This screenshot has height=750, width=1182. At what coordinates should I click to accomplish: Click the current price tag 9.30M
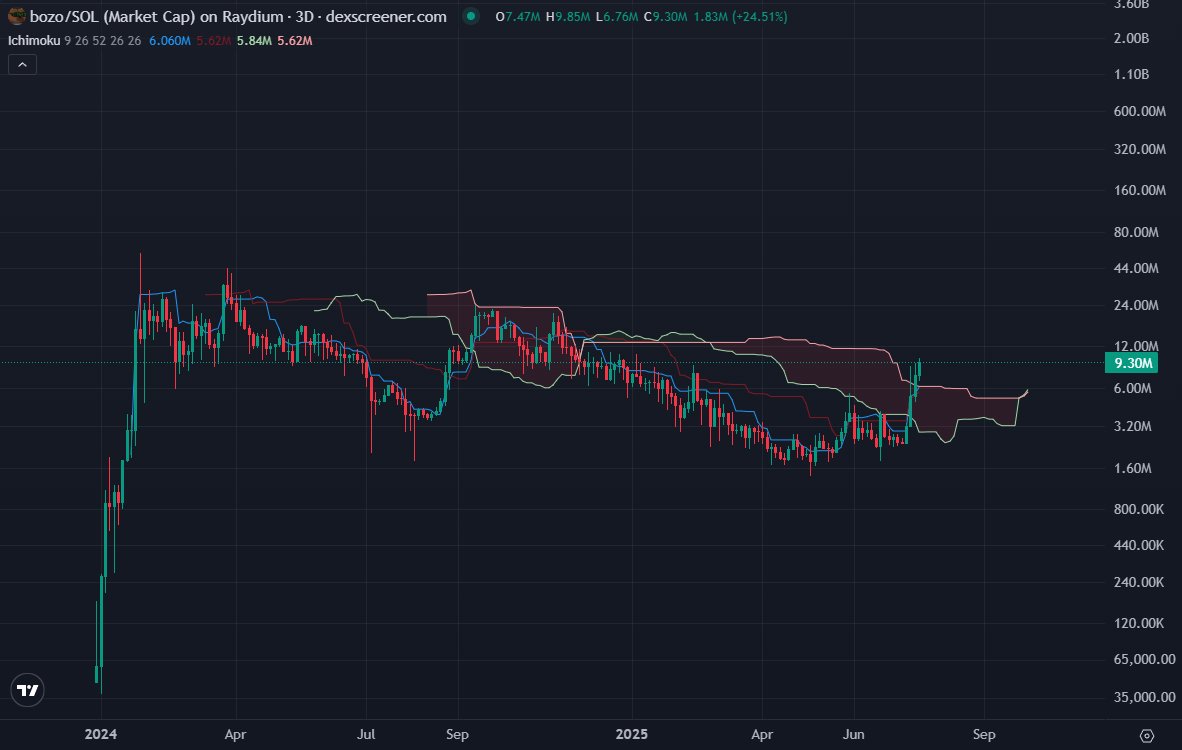pyautogui.click(x=1133, y=363)
